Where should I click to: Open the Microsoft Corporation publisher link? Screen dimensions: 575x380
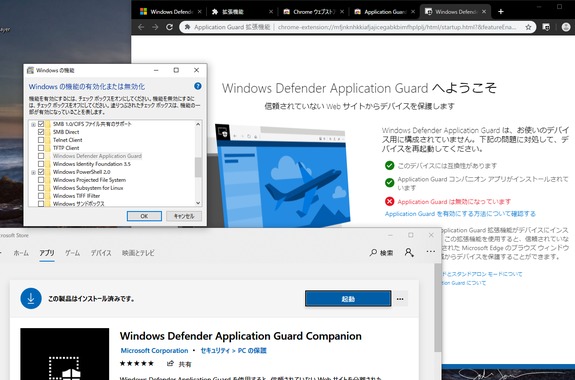[154, 350]
